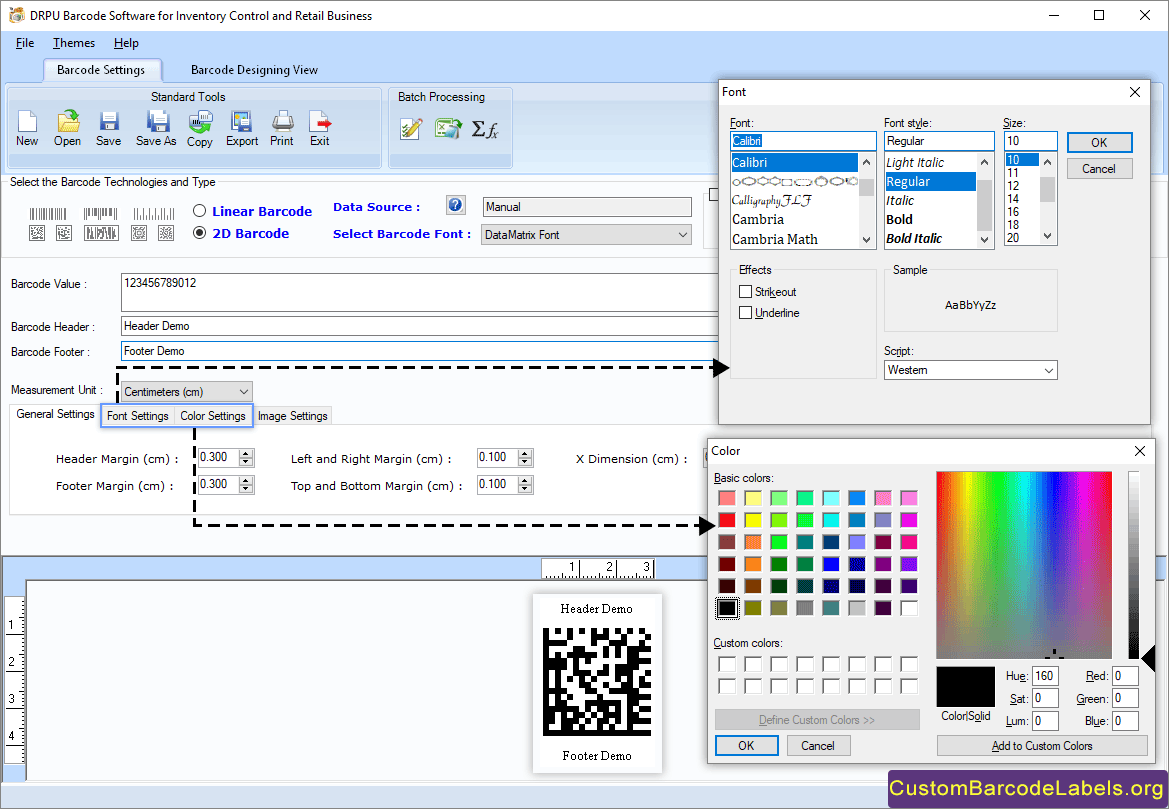Viewport: 1169px width, 809px height.
Task: Expand the Select Barcode Font dropdown
Action: [x=682, y=235]
